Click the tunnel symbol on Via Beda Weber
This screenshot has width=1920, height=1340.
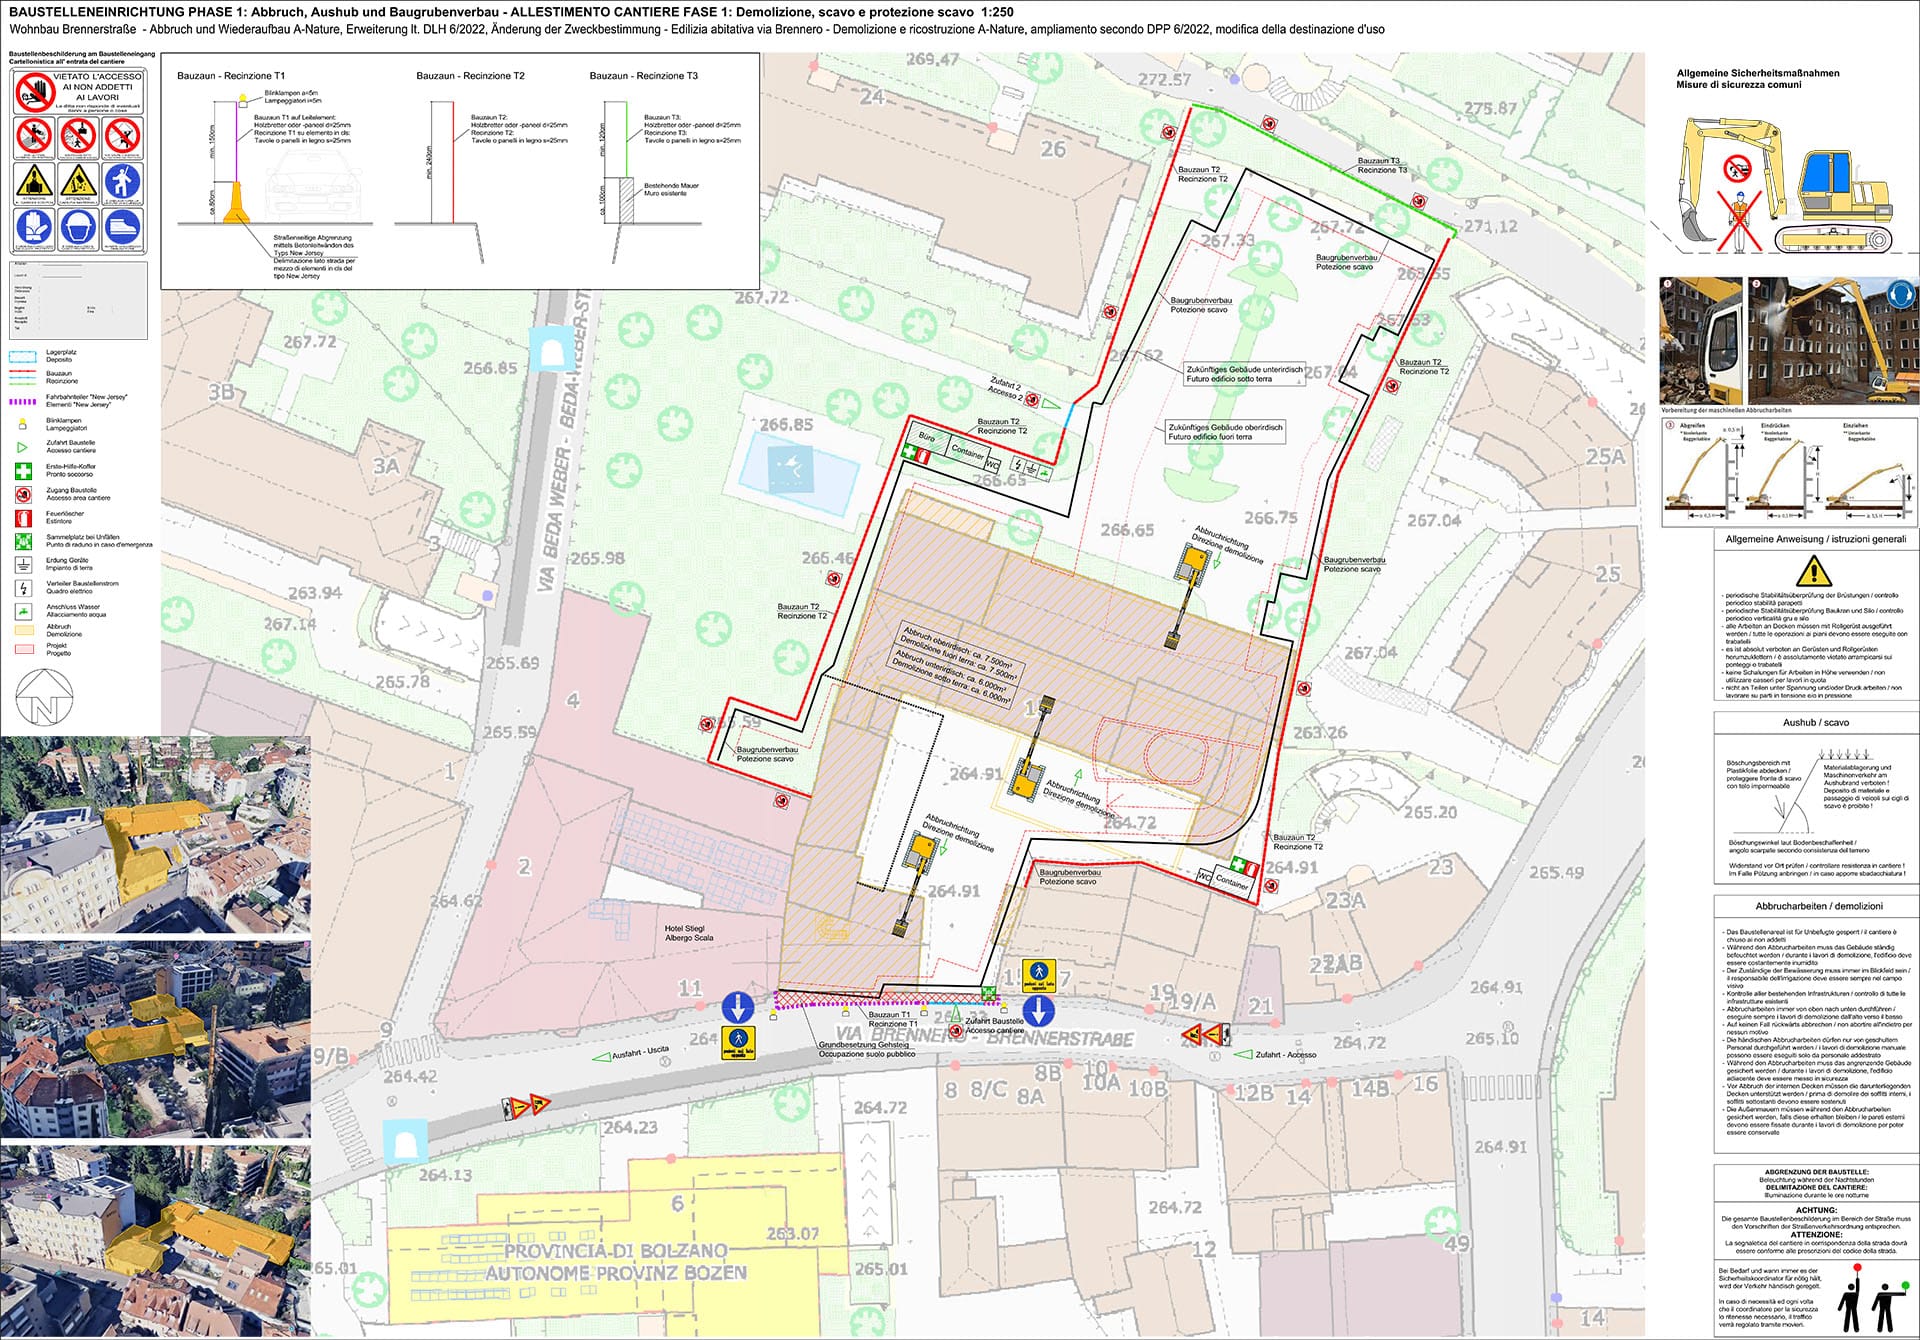tap(550, 349)
